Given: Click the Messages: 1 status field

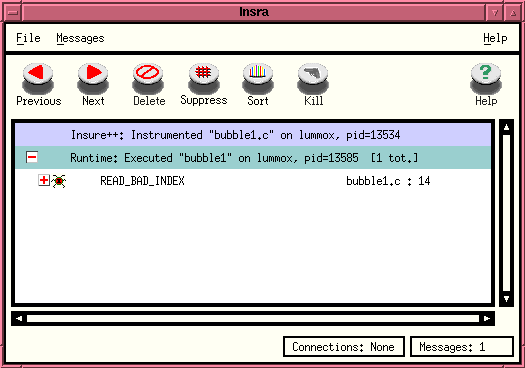Looking at the screenshot, I should coord(462,347).
